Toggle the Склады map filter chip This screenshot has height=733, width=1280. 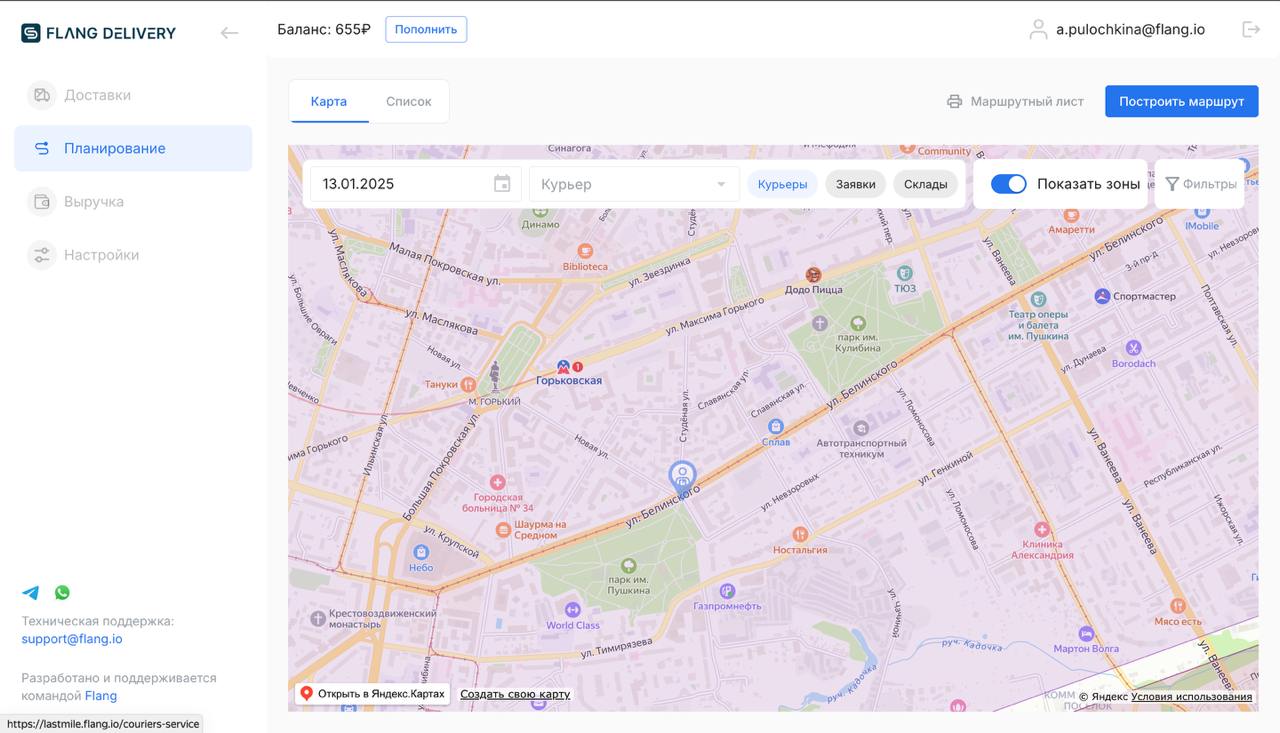click(x=925, y=184)
